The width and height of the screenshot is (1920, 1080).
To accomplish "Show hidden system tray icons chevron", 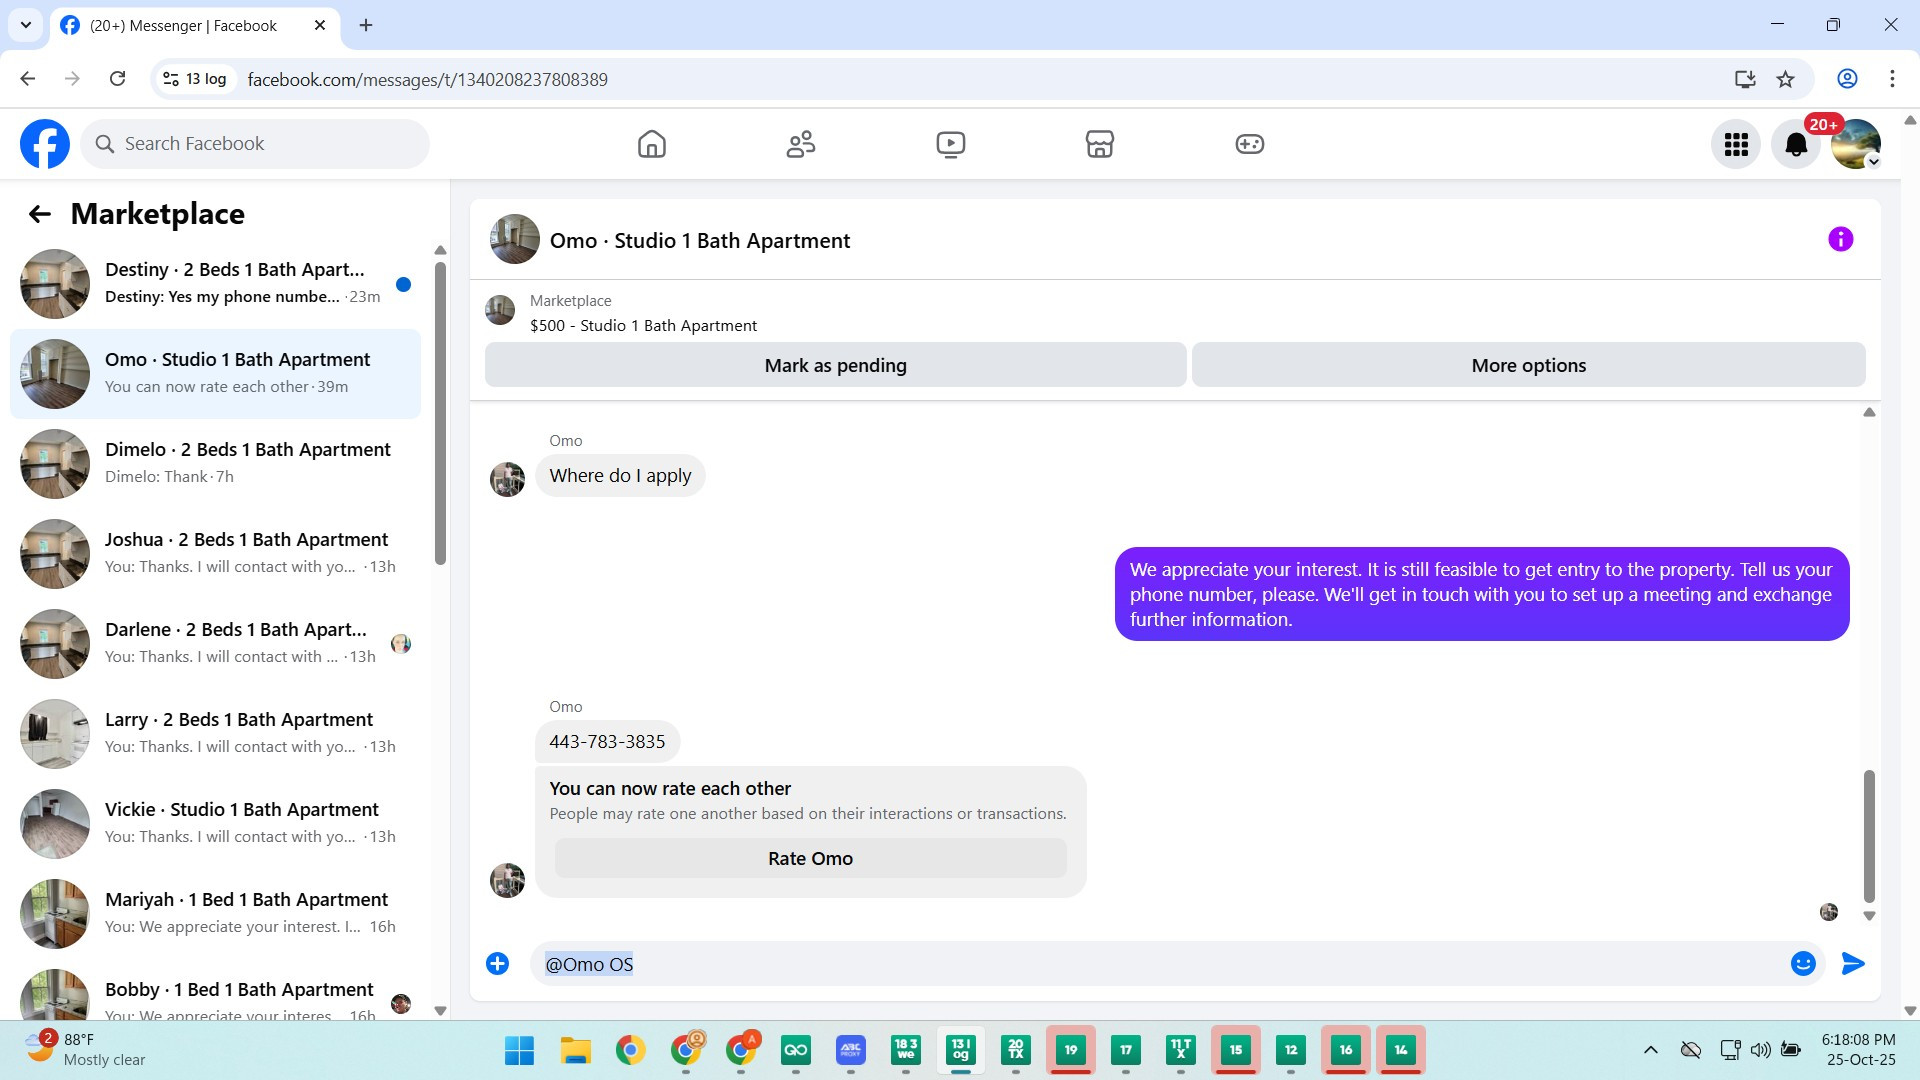I will 1651,1050.
